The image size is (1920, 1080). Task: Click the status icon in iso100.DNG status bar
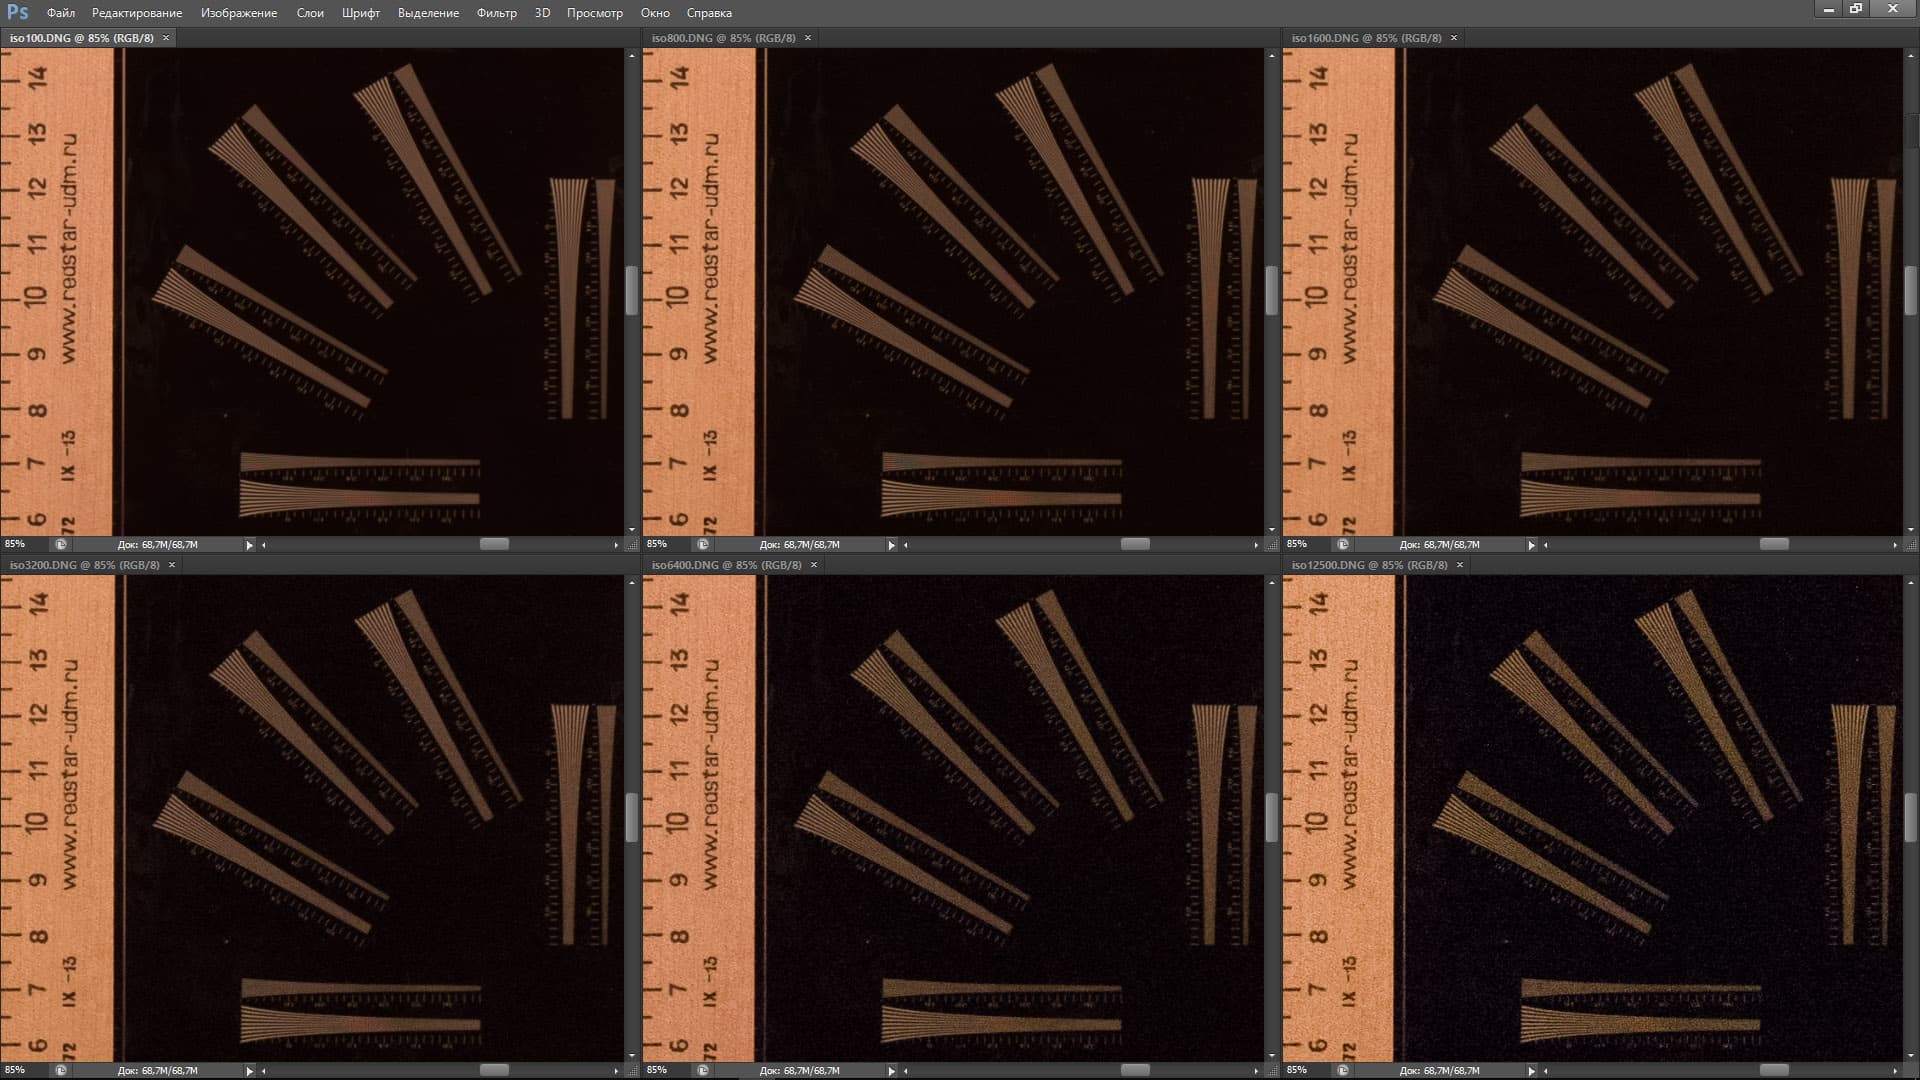click(61, 545)
